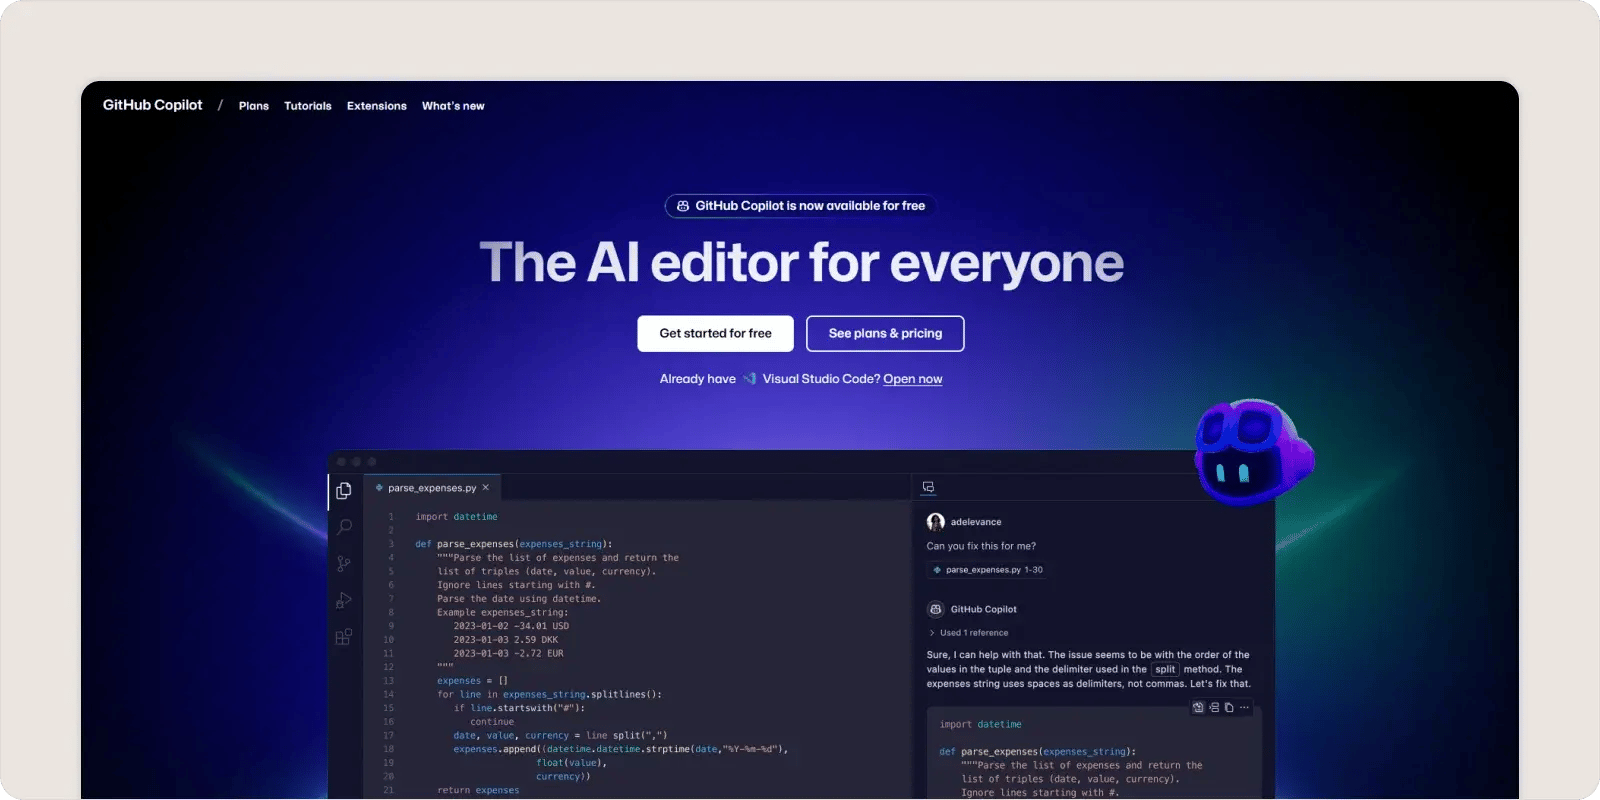Open Run and Debug icon in sidebar
This screenshot has width=1600, height=800.
(344, 600)
